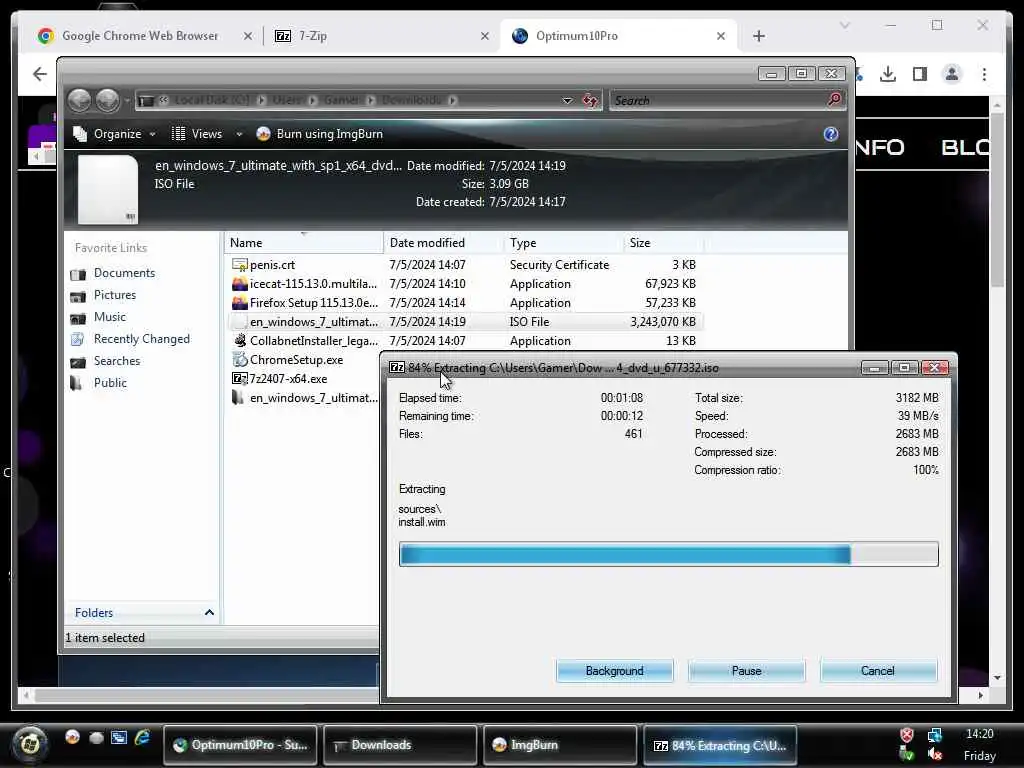Click the browser back arrow
Image resolution: width=1024 pixels, height=768 pixels.
[x=40, y=74]
